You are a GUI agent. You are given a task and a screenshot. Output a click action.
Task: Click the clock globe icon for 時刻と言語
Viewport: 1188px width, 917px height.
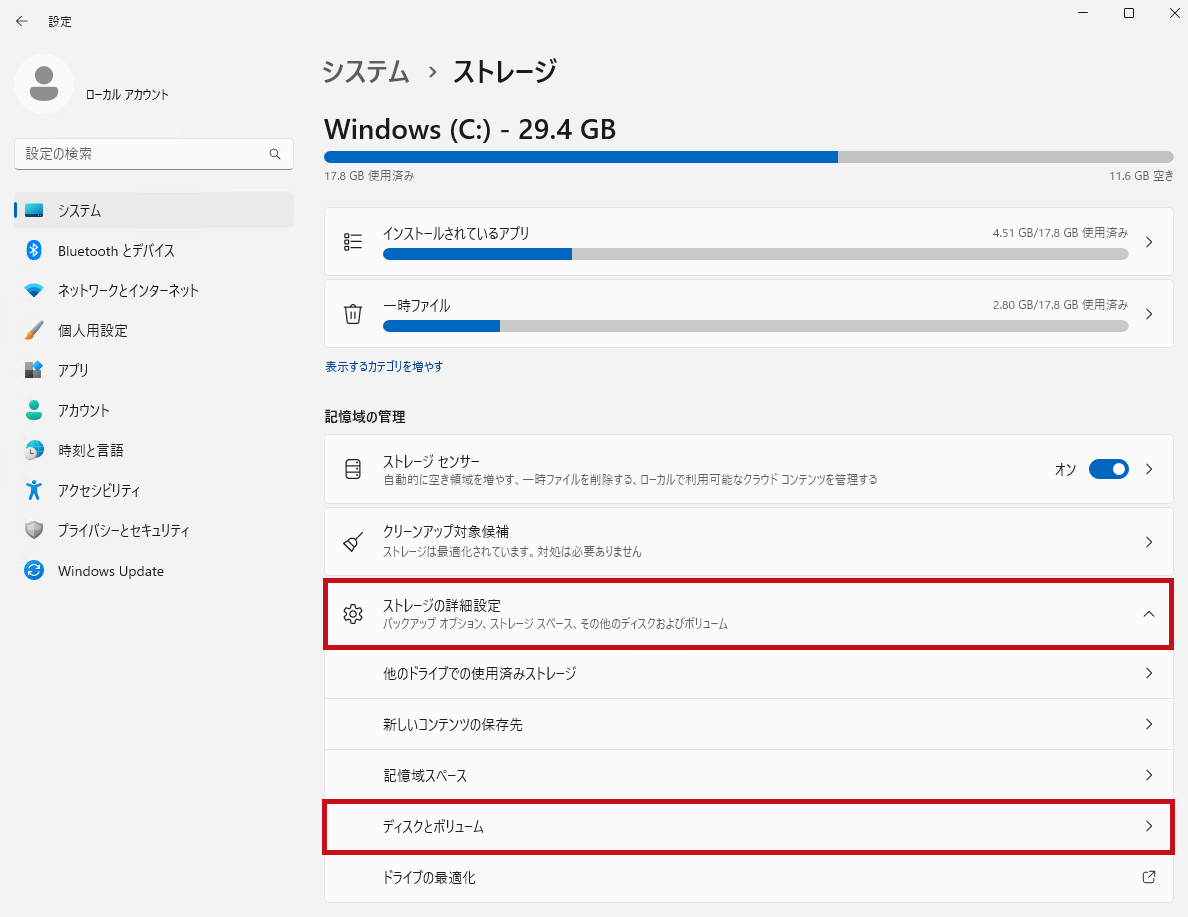point(34,450)
